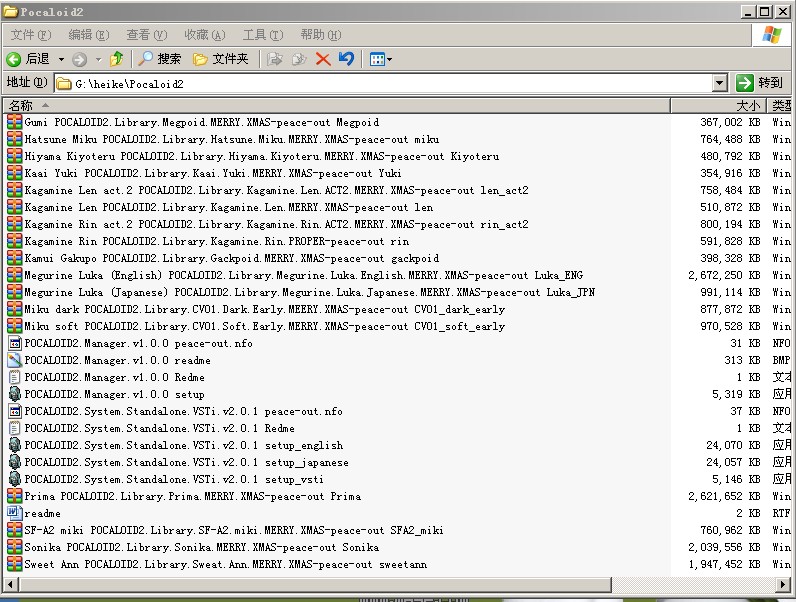Select the Kagamine Rin PROPER archive icon
This screenshot has height=602, width=796.
pyautogui.click(x=15, y=241)
